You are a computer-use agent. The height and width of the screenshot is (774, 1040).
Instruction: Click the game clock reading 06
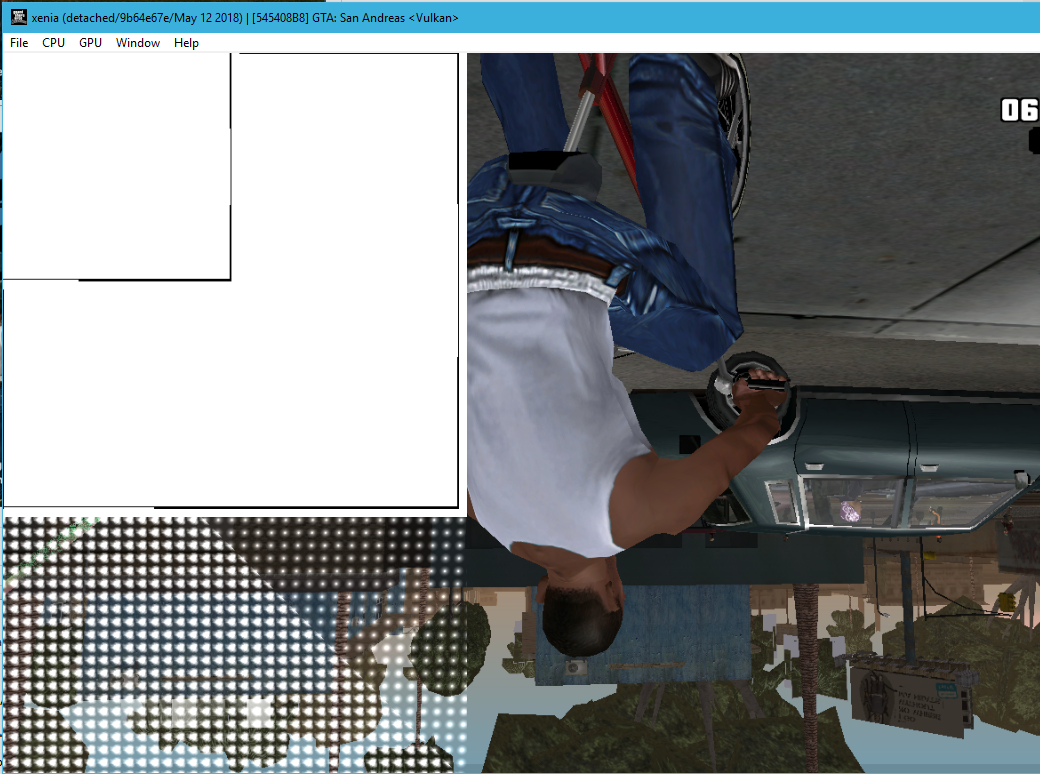click(1019, 110)
